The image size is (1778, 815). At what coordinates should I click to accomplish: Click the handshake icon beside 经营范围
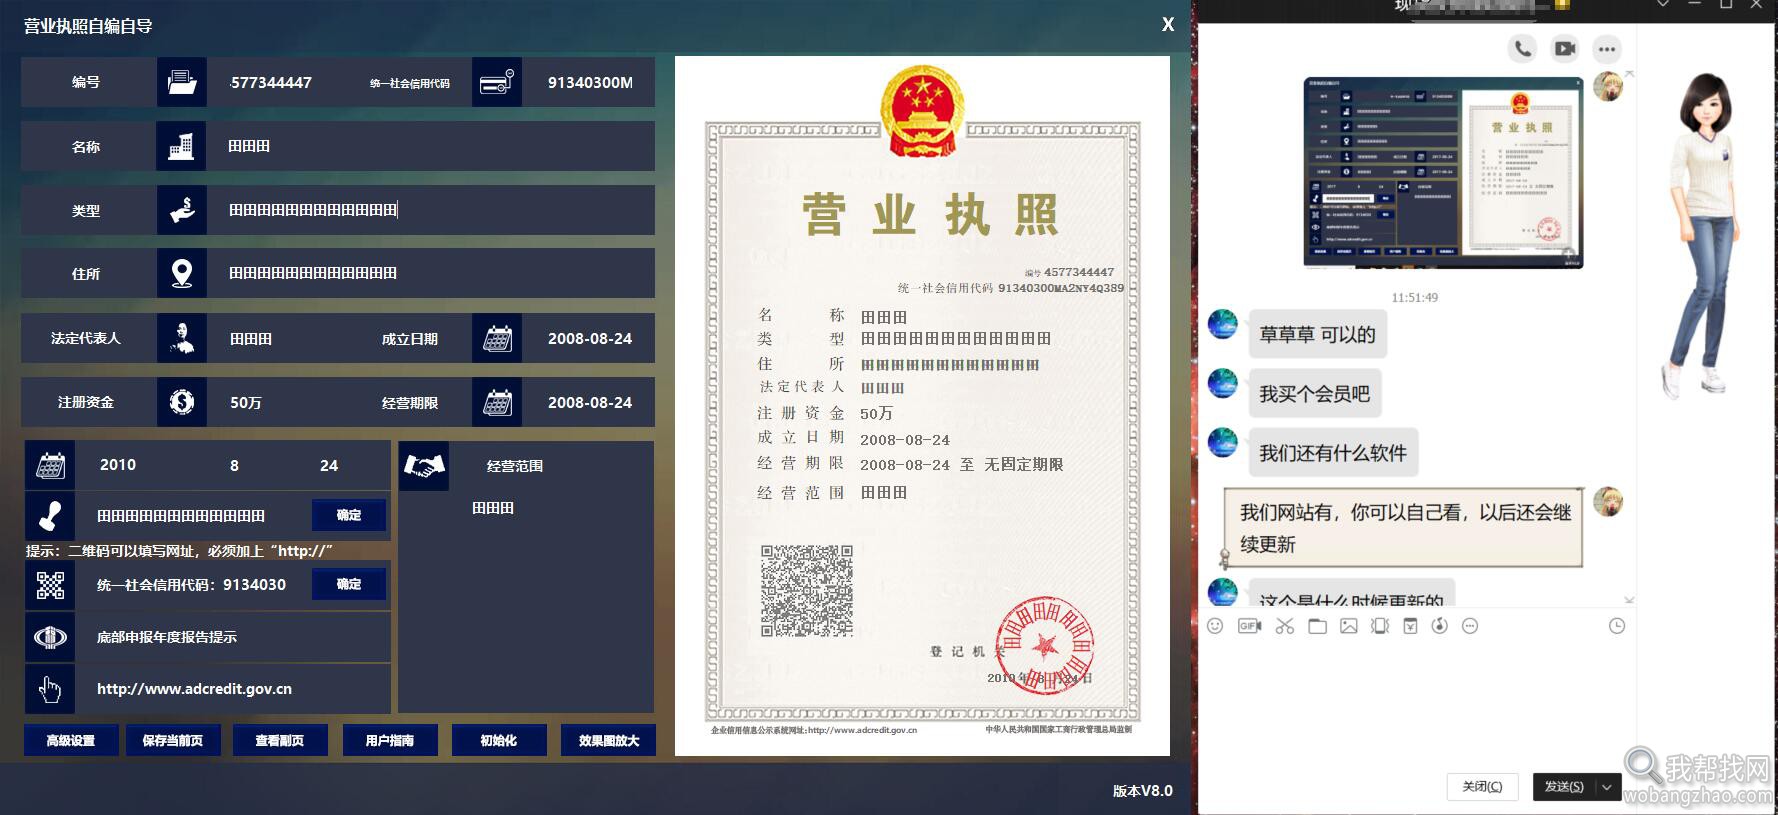point(424,466)
